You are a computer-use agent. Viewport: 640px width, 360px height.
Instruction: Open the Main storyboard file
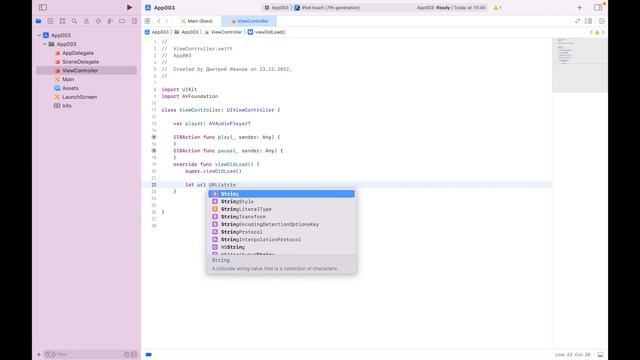pyautogui.click(x=68, y=79)
